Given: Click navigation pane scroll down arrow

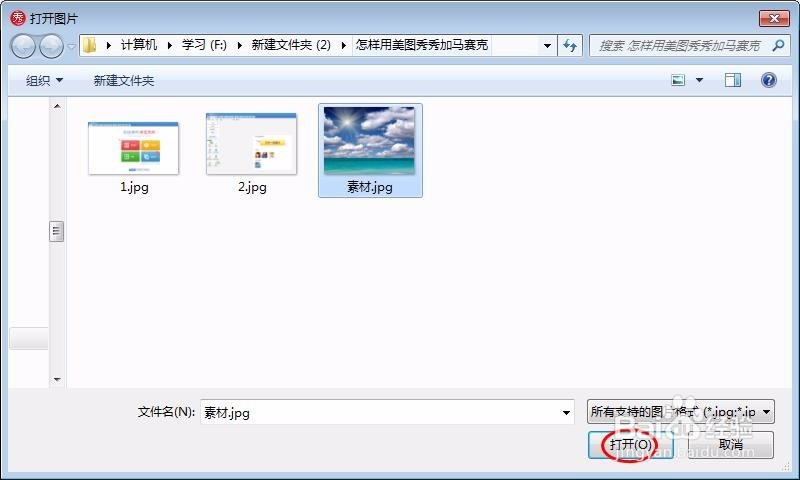Looking at the screenshot, I should pos(57,380).
